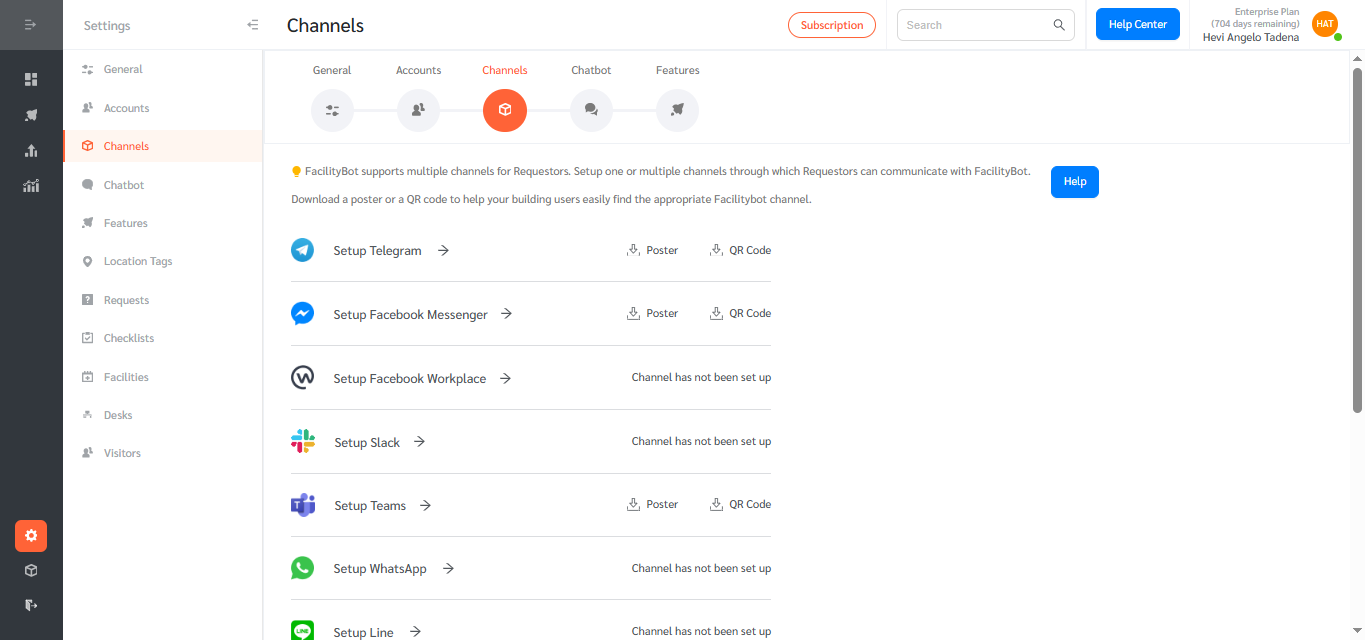This screenshot has width=1365, height=640.
Task: Open the rocket icon in dark sidebar
Action: [x=31, y=115]
